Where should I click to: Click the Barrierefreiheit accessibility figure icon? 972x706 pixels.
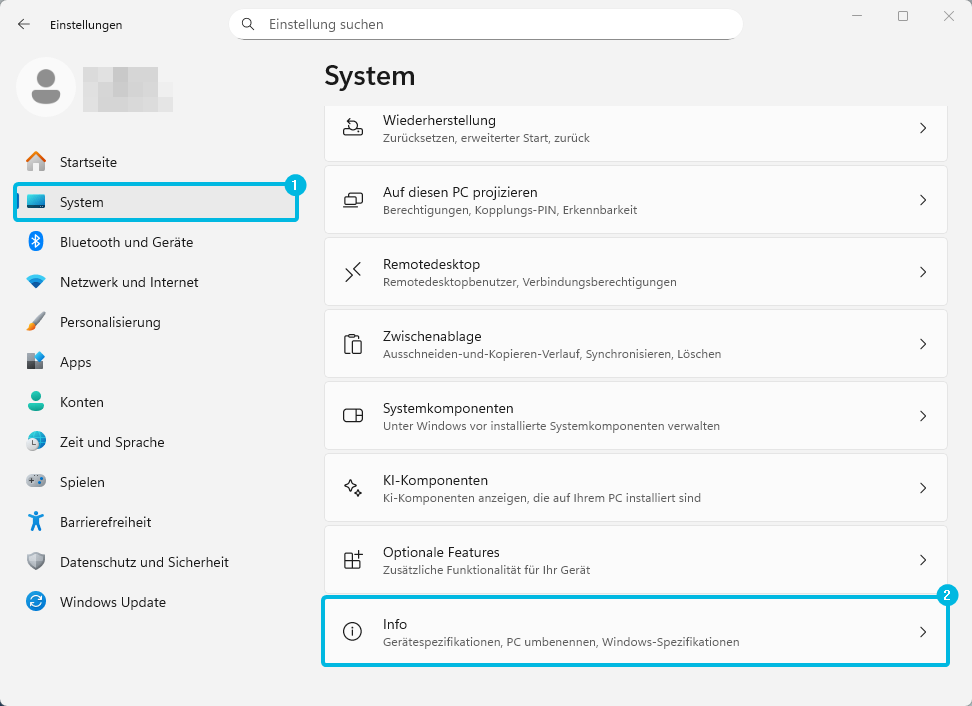pyautogui.click(x=36, y=521)
